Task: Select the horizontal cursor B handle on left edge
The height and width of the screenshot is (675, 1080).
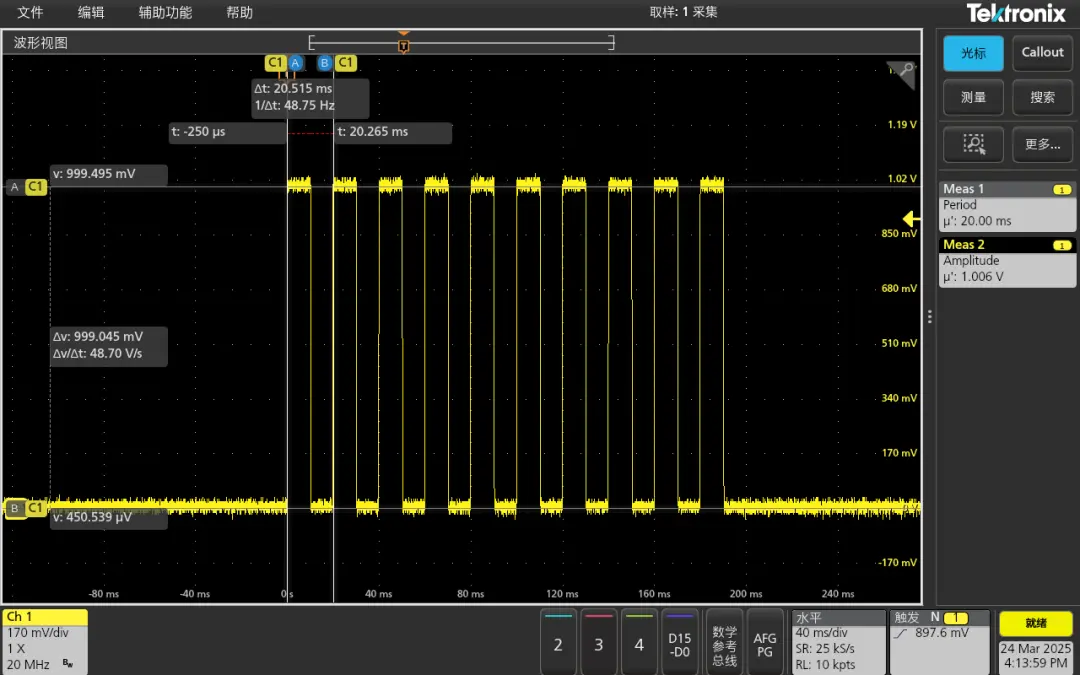Action: pyautogui.click(x=14, y=509)
